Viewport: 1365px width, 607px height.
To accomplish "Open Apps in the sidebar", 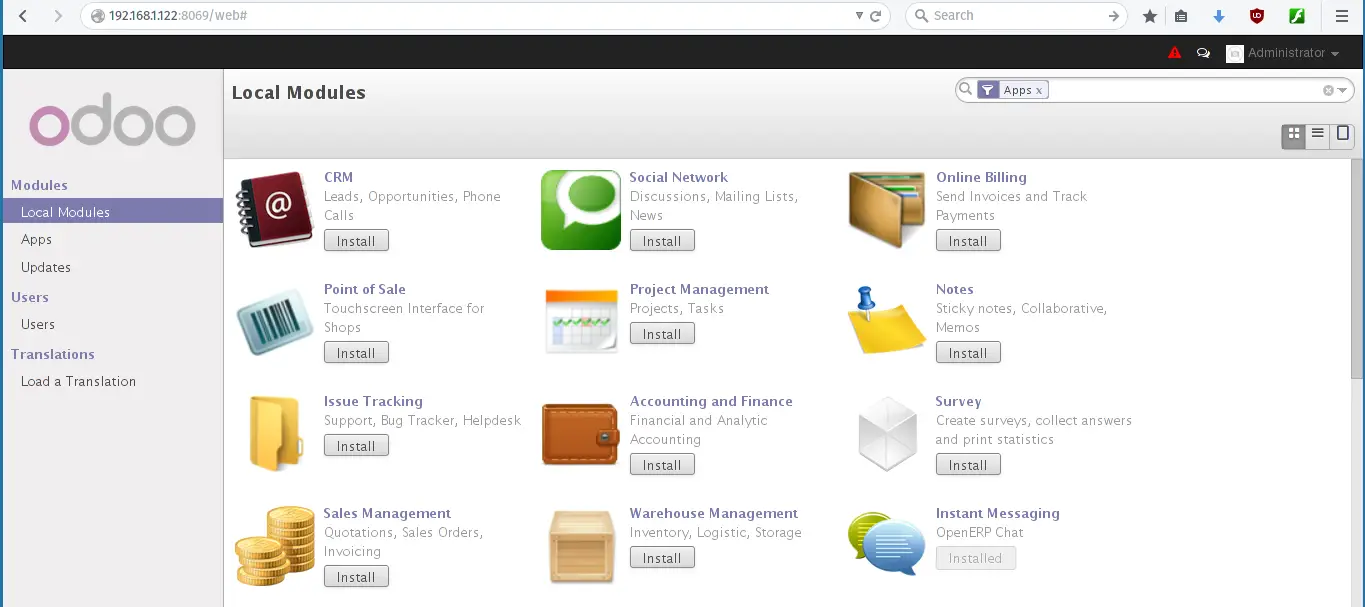I will [x=36, y=239].
